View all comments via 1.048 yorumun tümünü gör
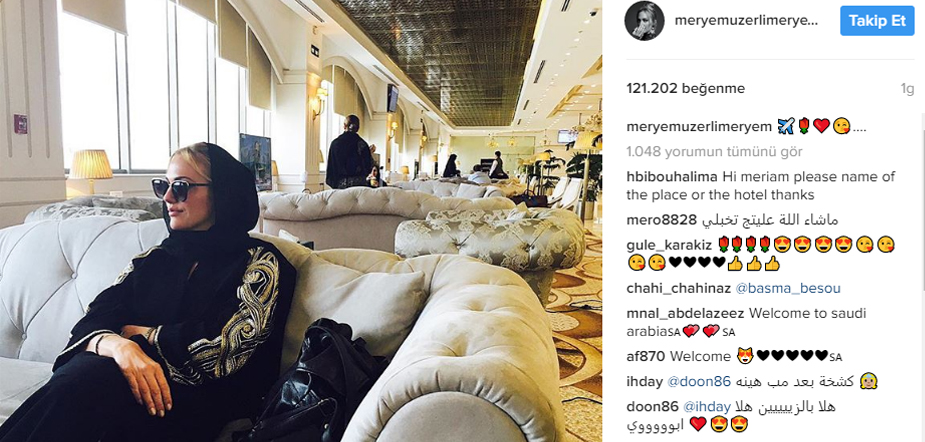The height and width of the screenshot is (442, 925). click(x=714, y=152)
